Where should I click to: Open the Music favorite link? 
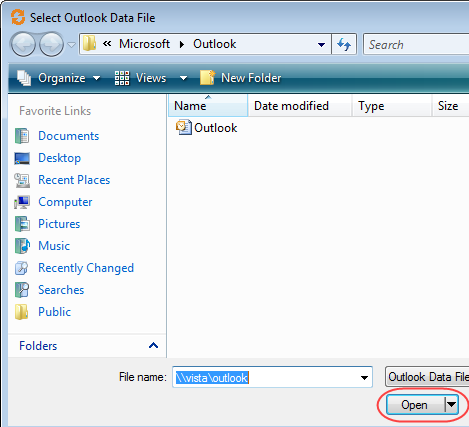click(54, 246)
